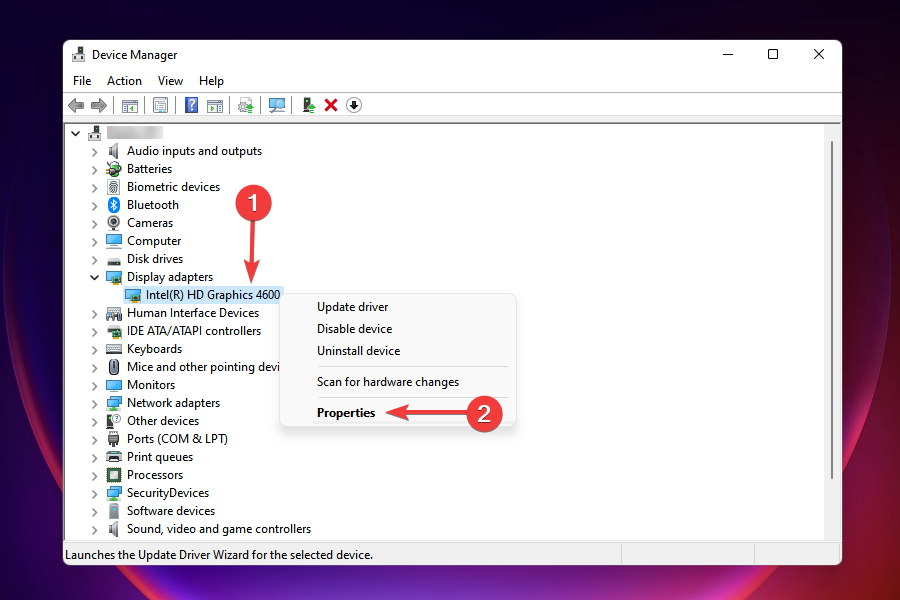The width and height of the screenshot is (900, 600).
Task: Expand the Software devices node chevron
Action: coord(94,511)
